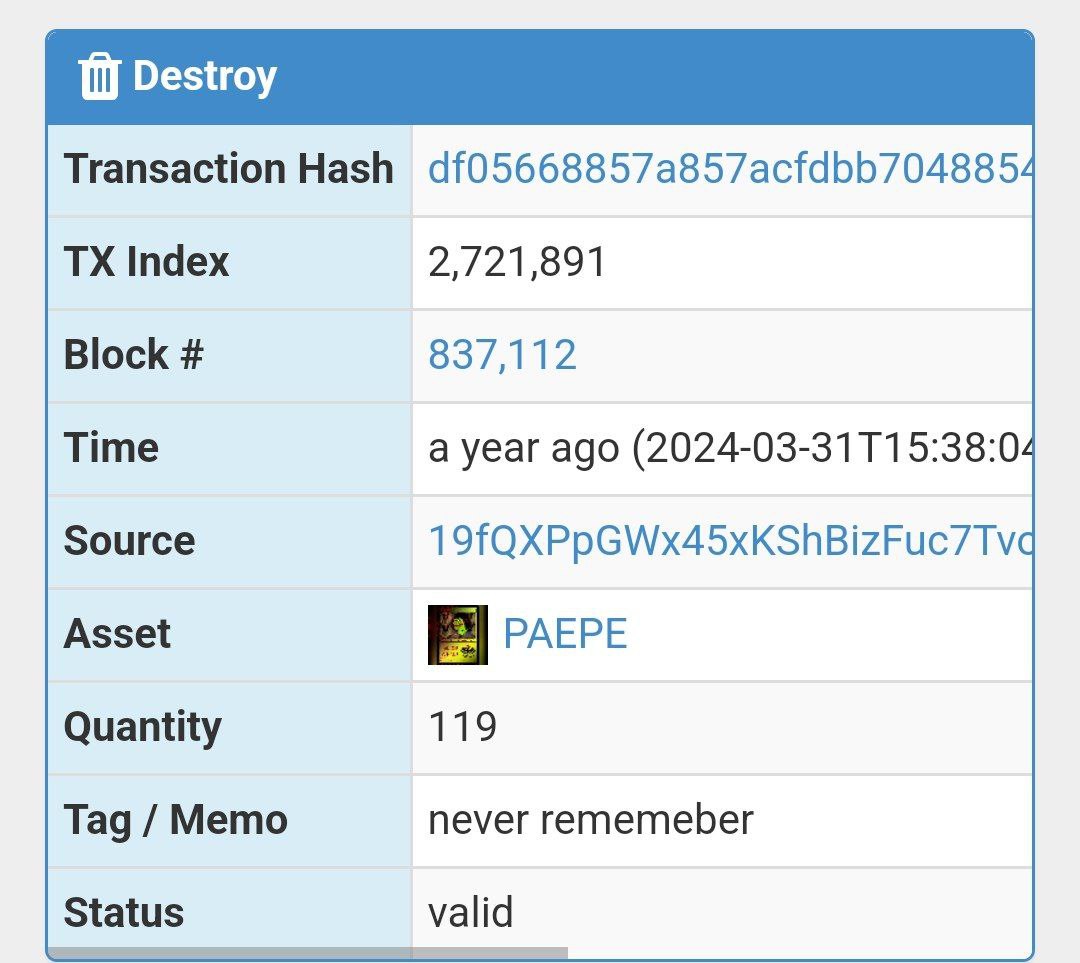Click the TX Index value 2,721,891
Screen dimensions: 1080x963
click(x=517, y=262)
